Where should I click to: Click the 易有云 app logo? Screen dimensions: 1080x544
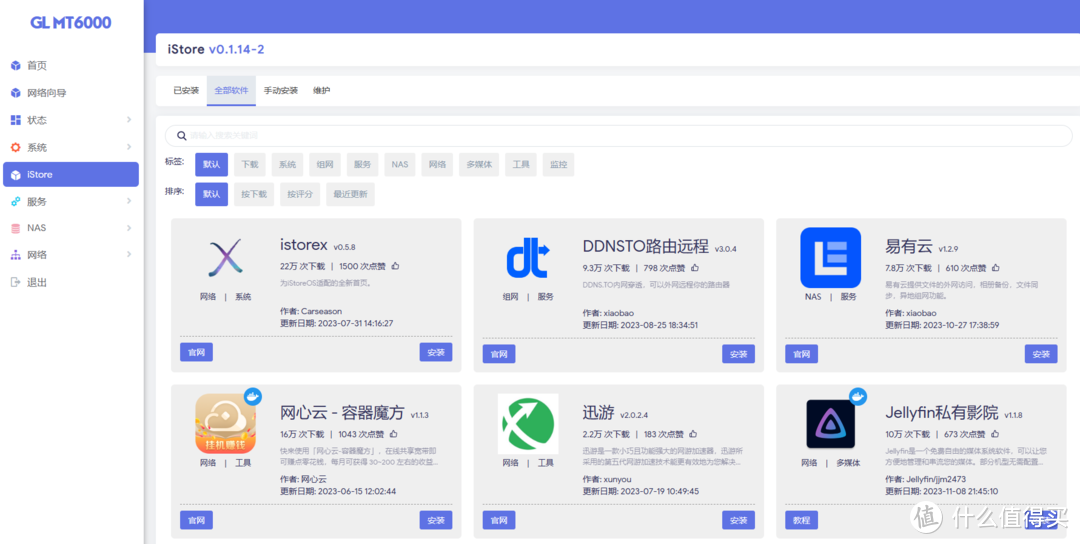pos(831,258)
